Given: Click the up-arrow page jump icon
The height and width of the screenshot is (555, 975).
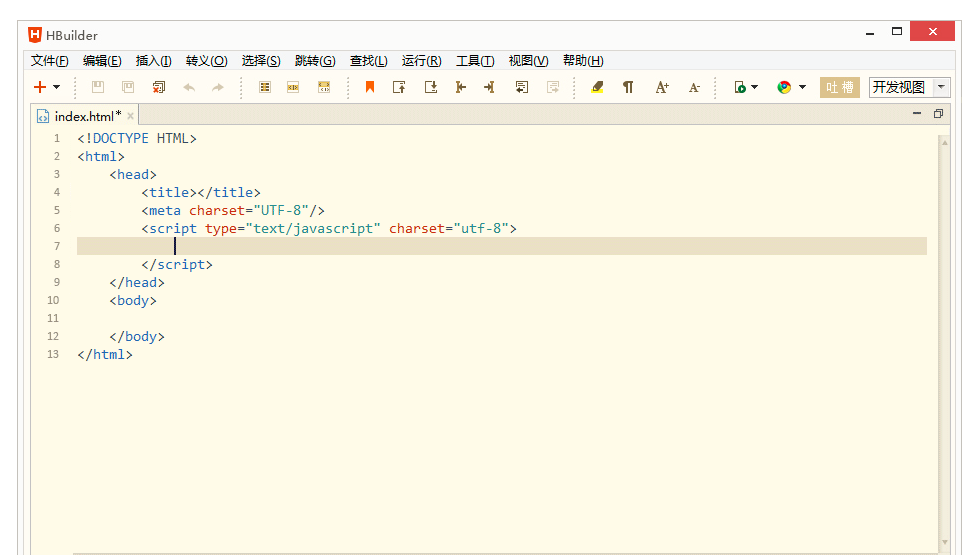Looking at the screenshot, I should [399, 87].
